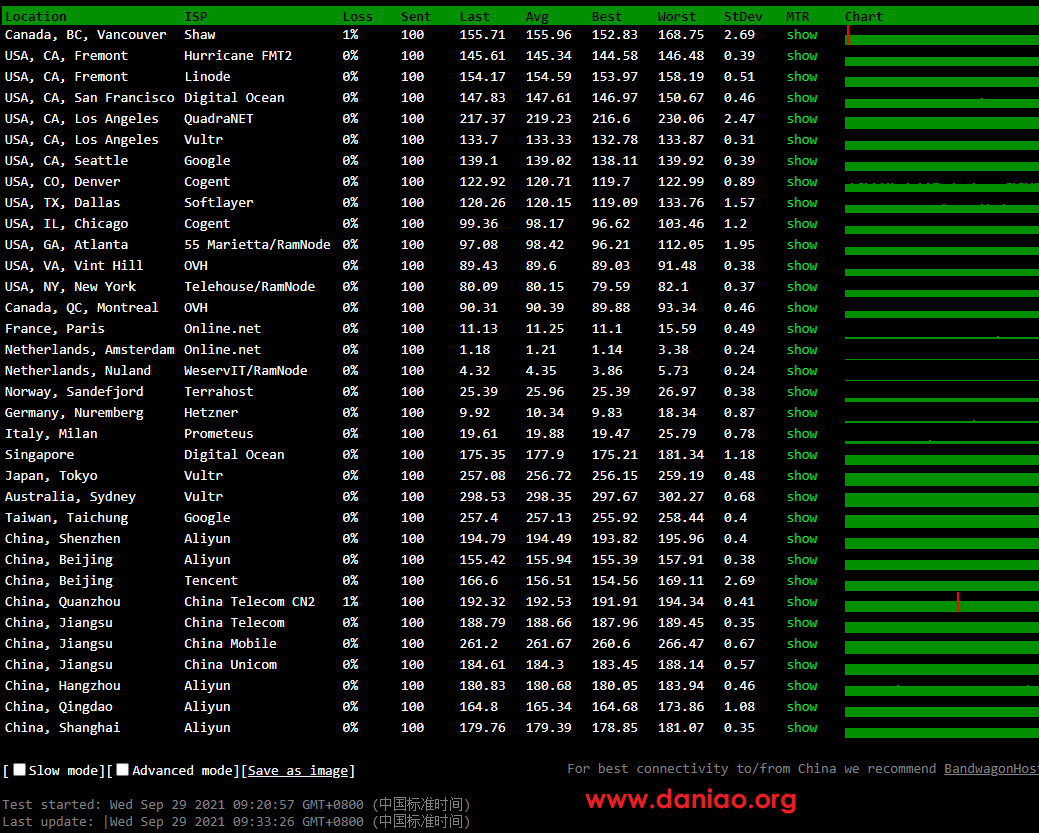Show MTR for Qingdao Aliyun row

pyautogui.click(x=802, y=707)
